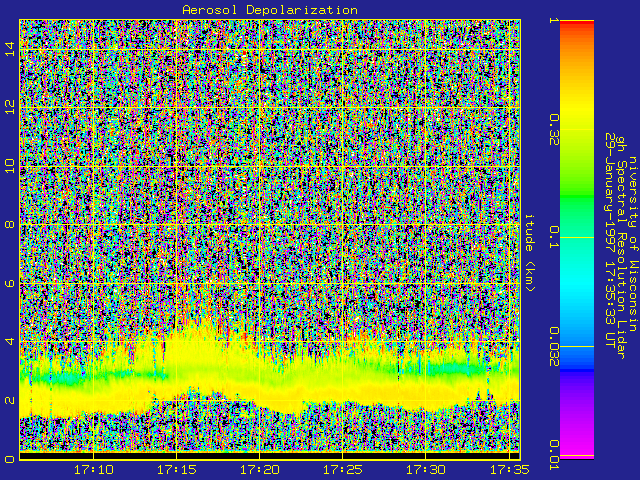The height and width of the screenshot is (480, 640).
Task: Click the 17:35 time axis label
Action: coord(509,470)
